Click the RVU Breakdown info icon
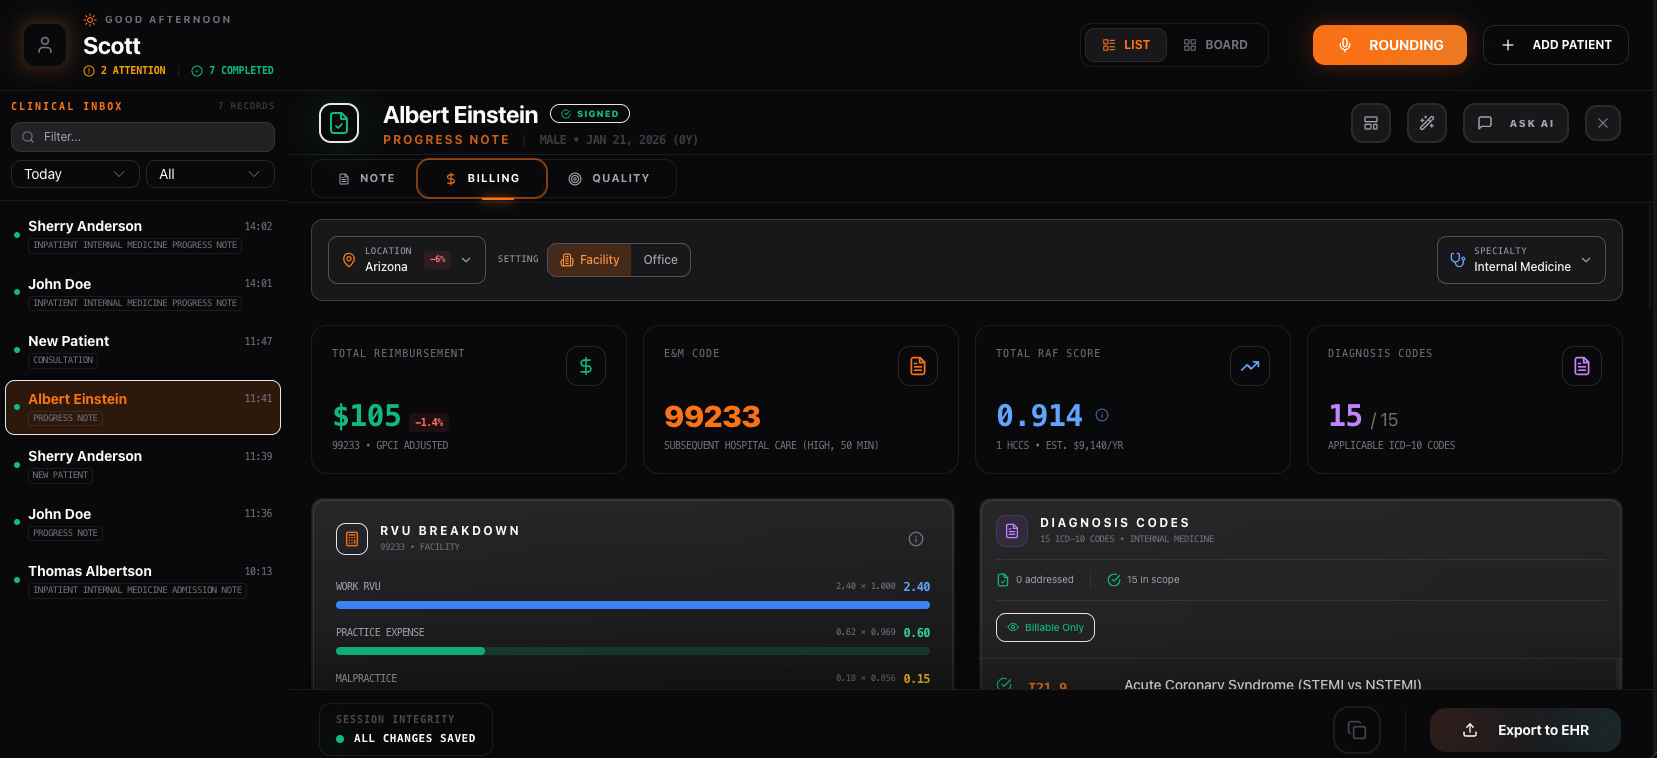This screenshot has width=1657, height=758. pos(915,539)
